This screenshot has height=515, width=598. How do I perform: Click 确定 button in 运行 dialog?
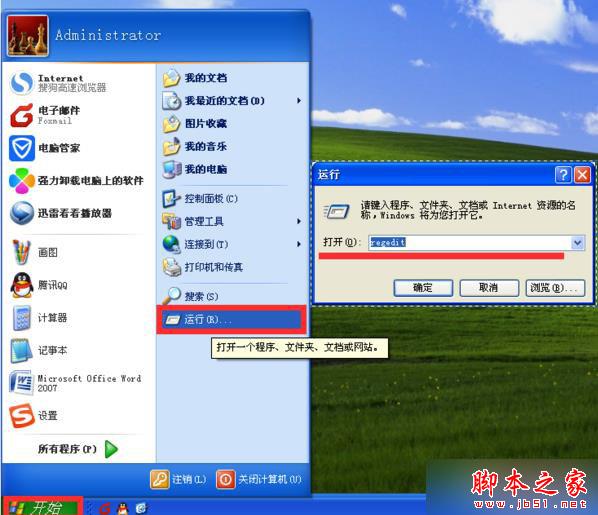click(x=423, y=288)
